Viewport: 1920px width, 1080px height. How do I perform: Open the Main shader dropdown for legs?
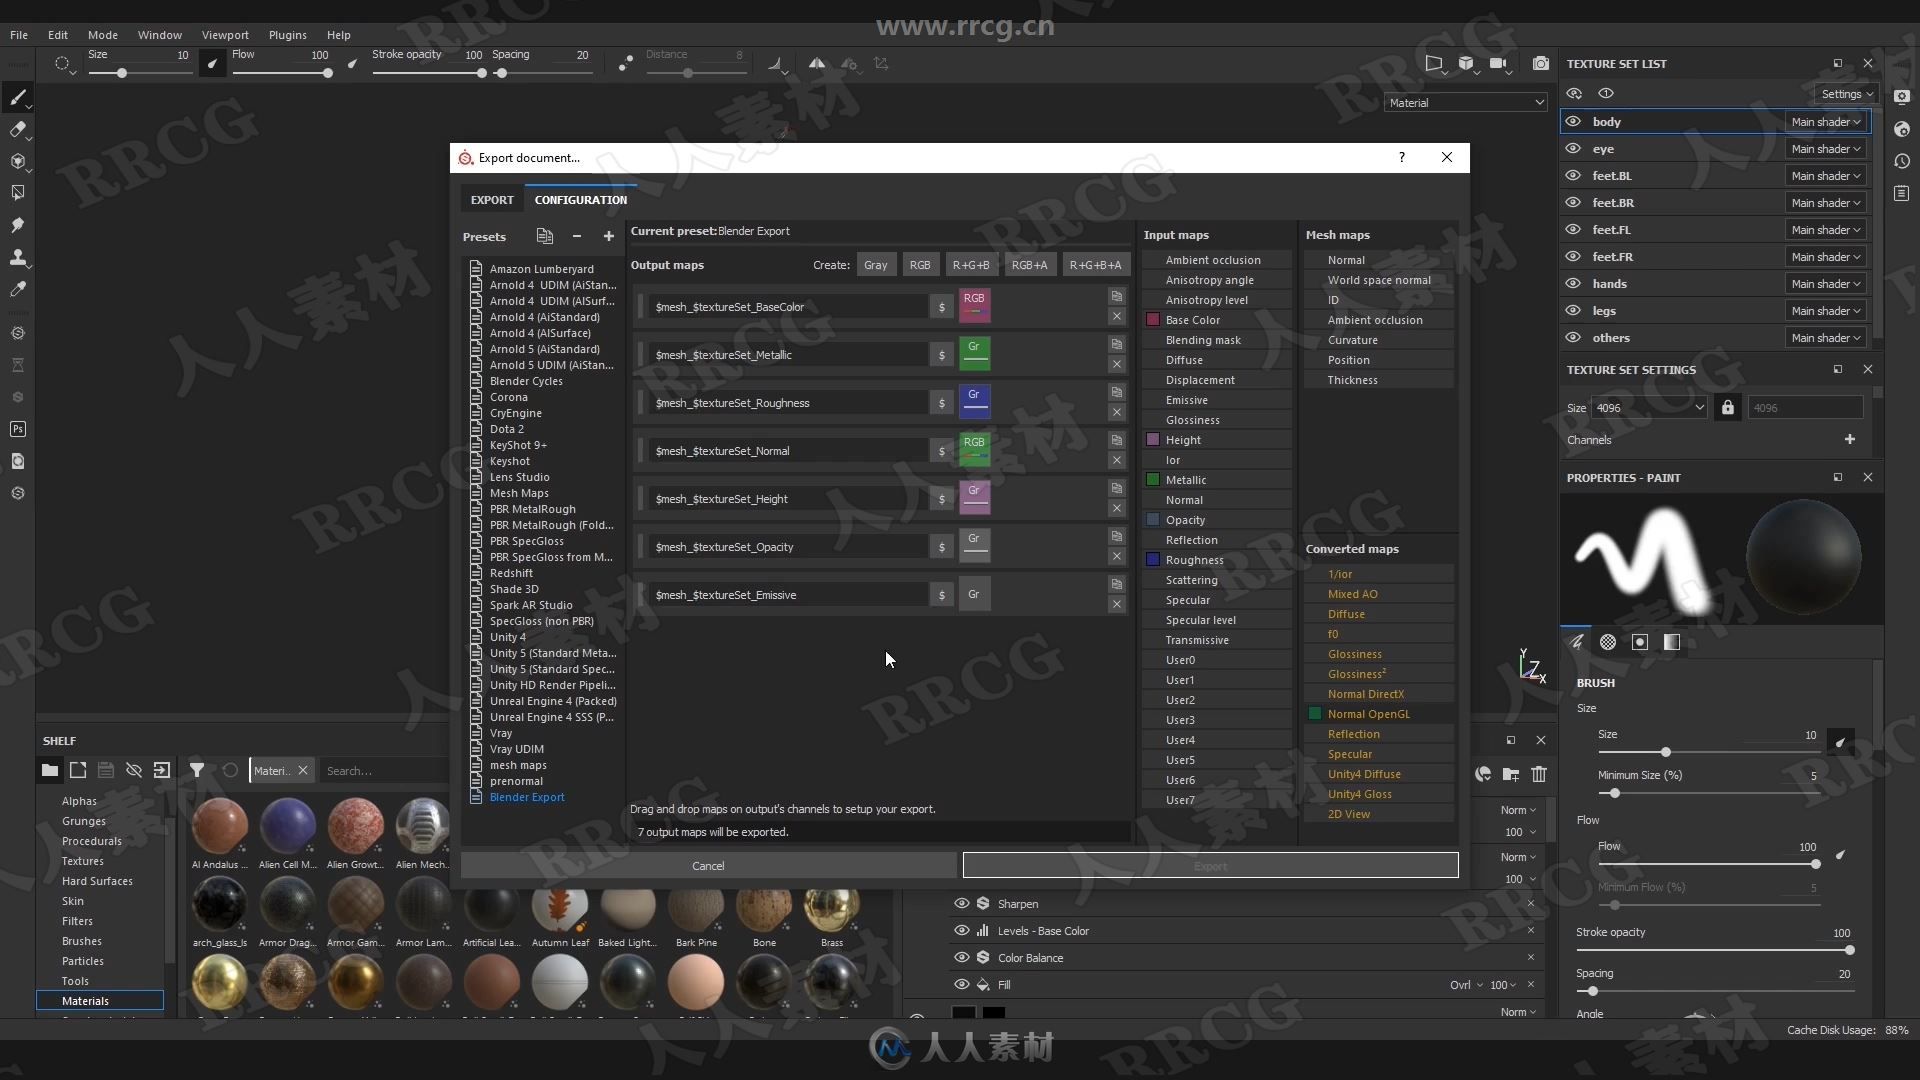1826,310
